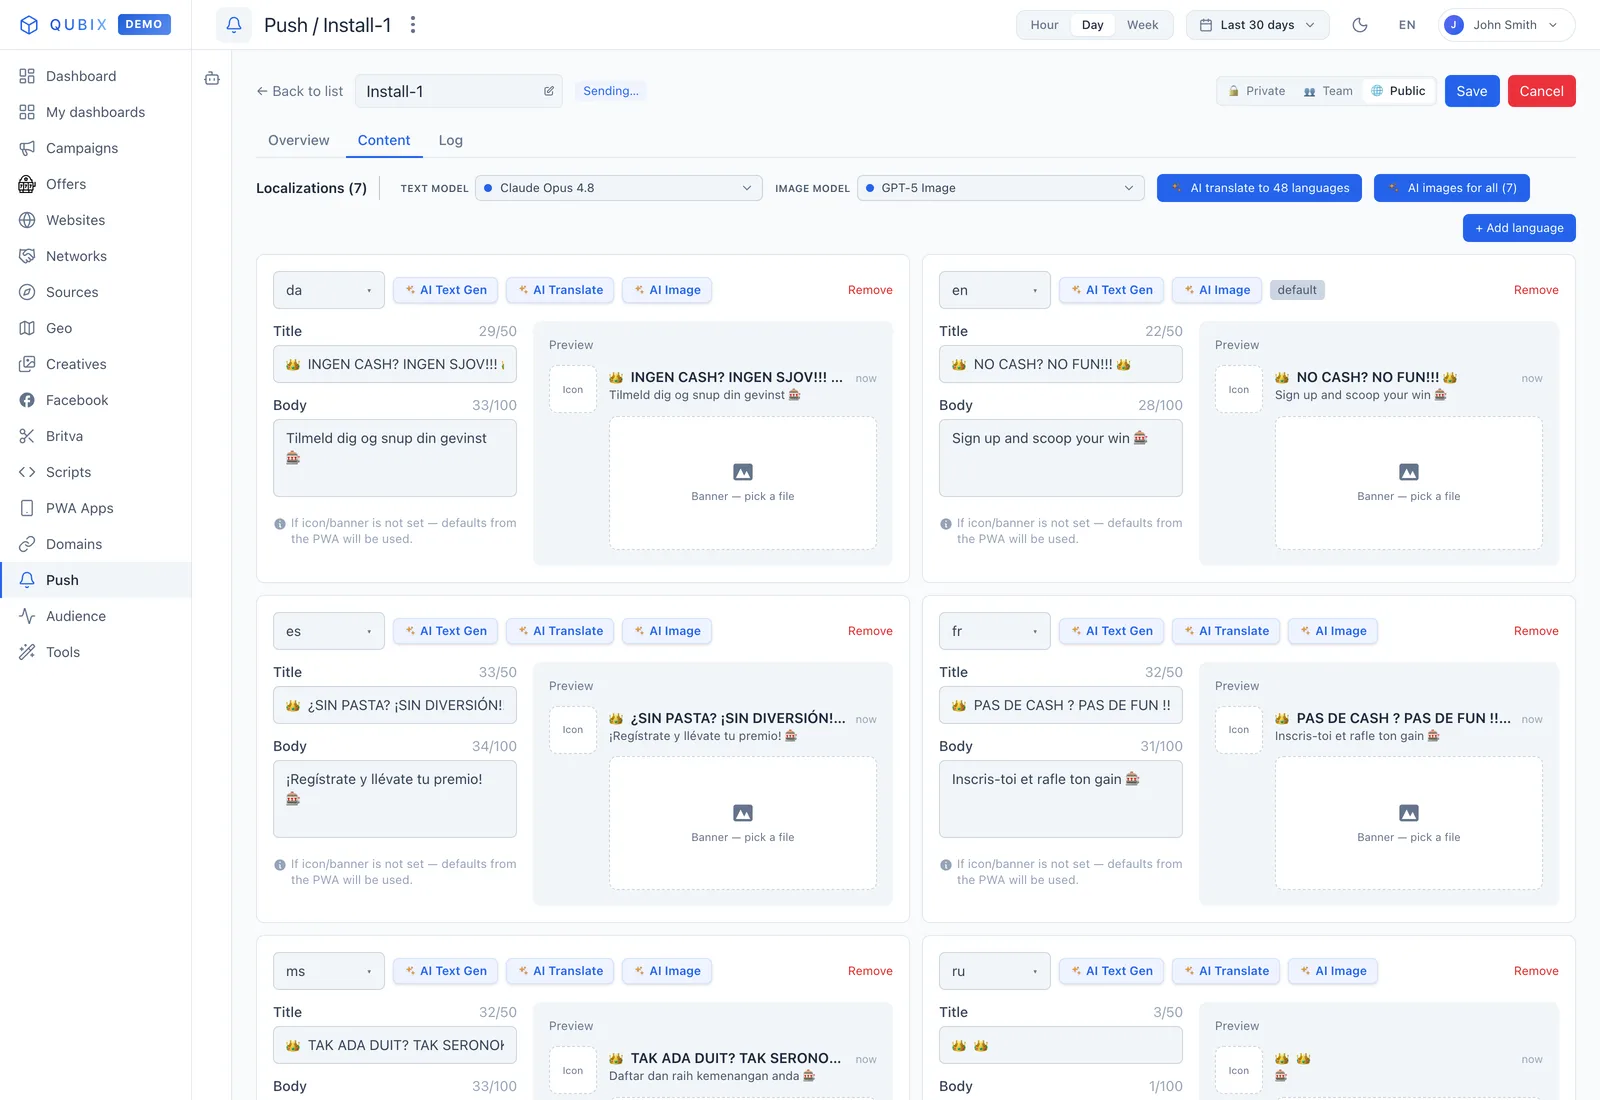
Task: Select the Private visibility option
Action: point(1257,91)
